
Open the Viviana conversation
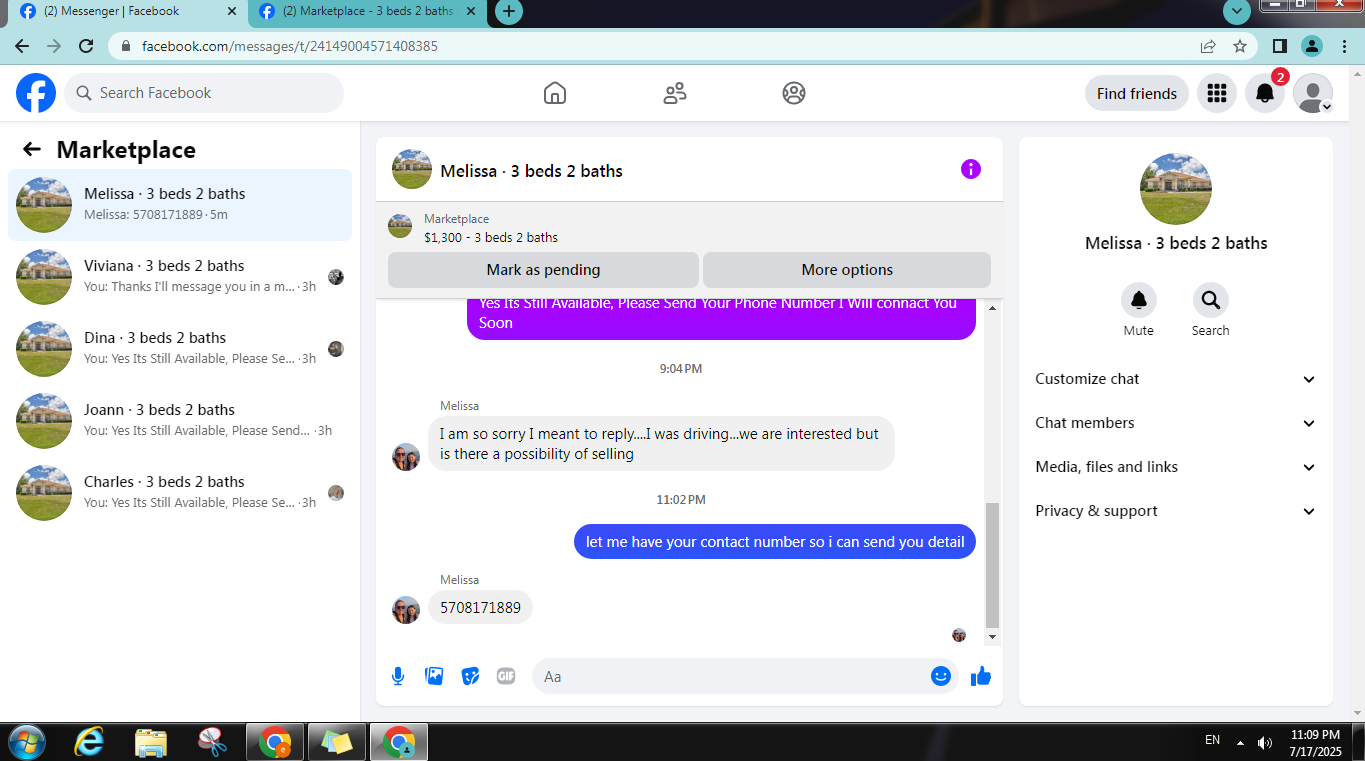pos(180,277)
